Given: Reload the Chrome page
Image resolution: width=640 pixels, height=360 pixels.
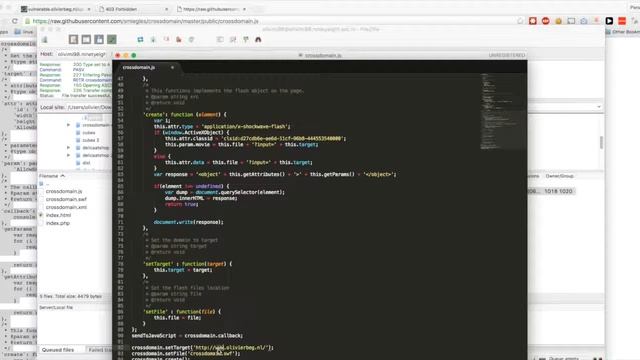Looking at the screenshot, I should click(15, 21).
